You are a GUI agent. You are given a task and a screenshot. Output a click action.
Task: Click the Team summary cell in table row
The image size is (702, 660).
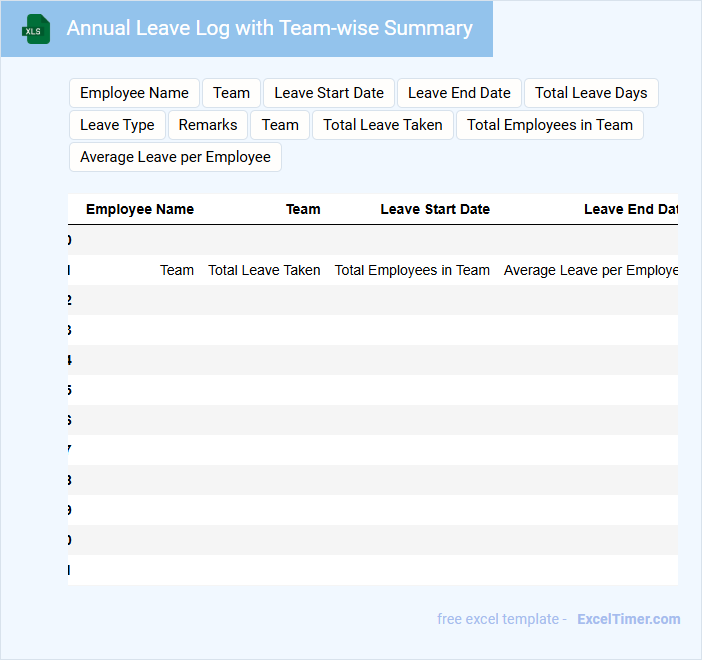tap(177, 270)
